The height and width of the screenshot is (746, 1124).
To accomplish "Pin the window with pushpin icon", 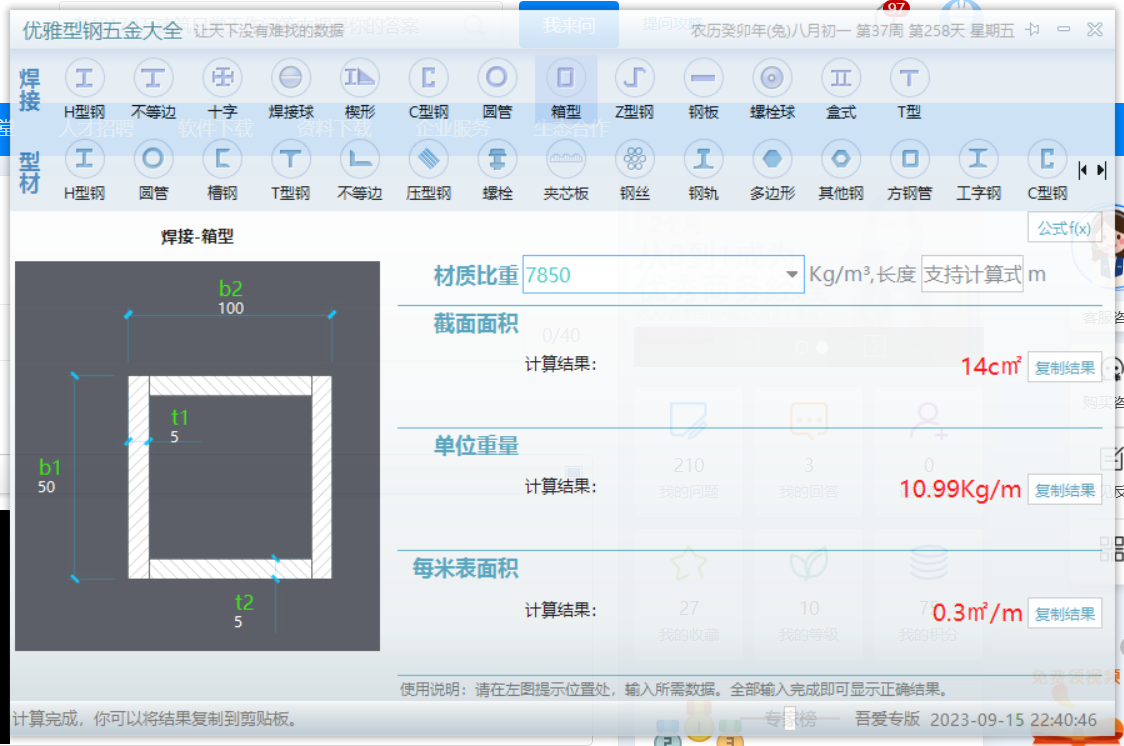I will (x=1033, y=29).
